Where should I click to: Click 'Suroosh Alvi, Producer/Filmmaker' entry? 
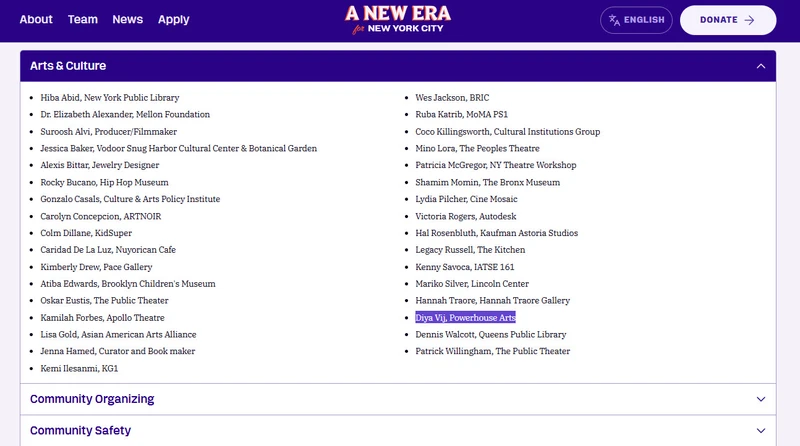click(109, 132)
